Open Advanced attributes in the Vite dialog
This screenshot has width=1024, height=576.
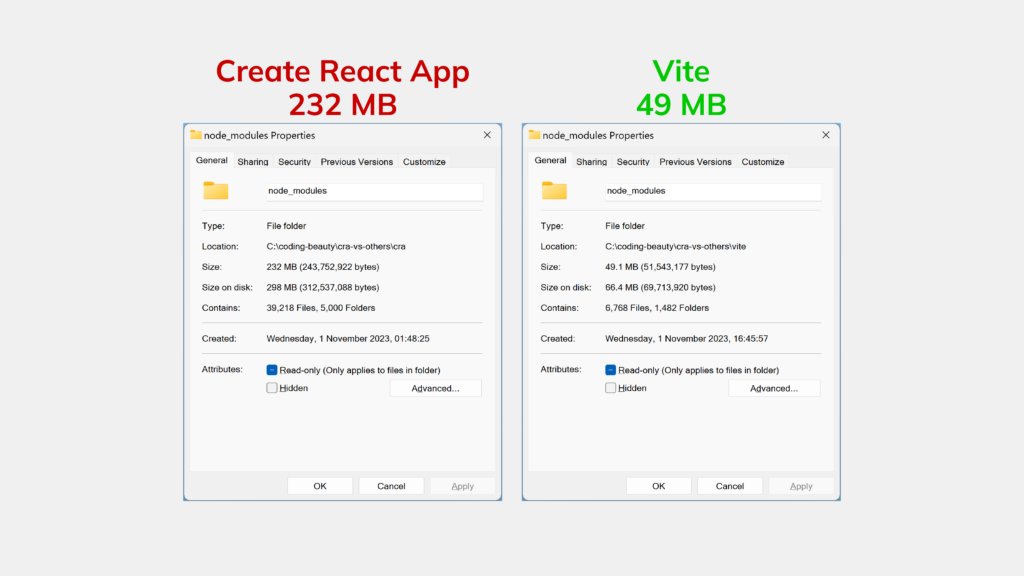coord(774,388)
